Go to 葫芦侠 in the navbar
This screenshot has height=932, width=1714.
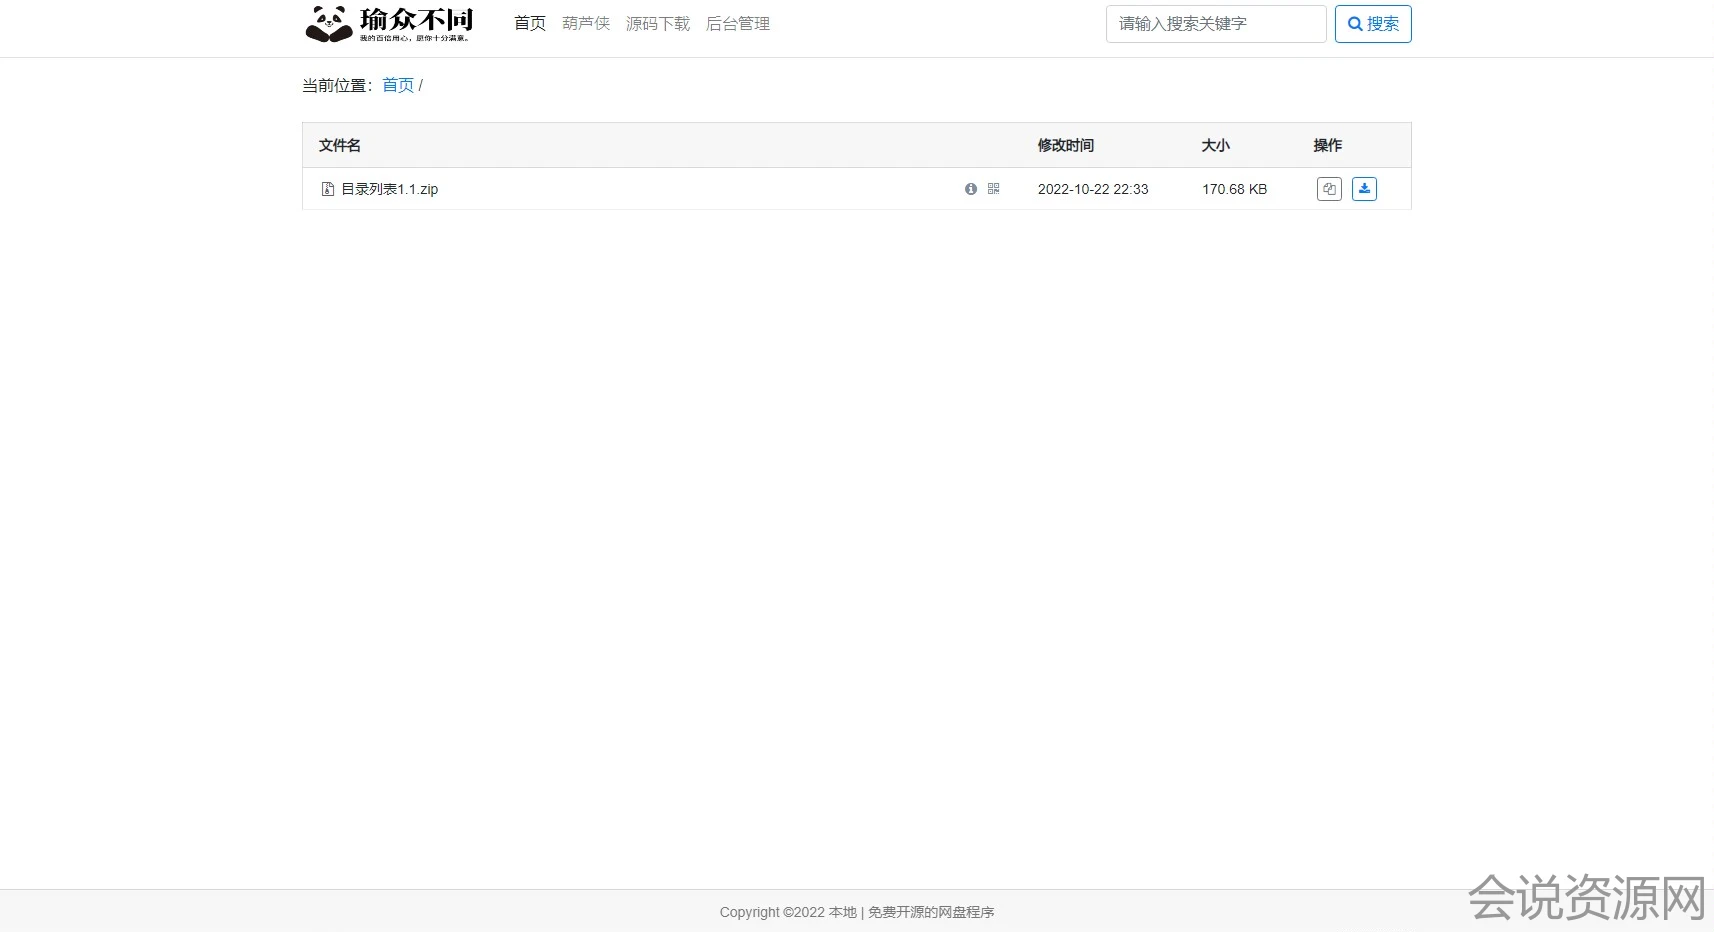(x=585, y=24)
